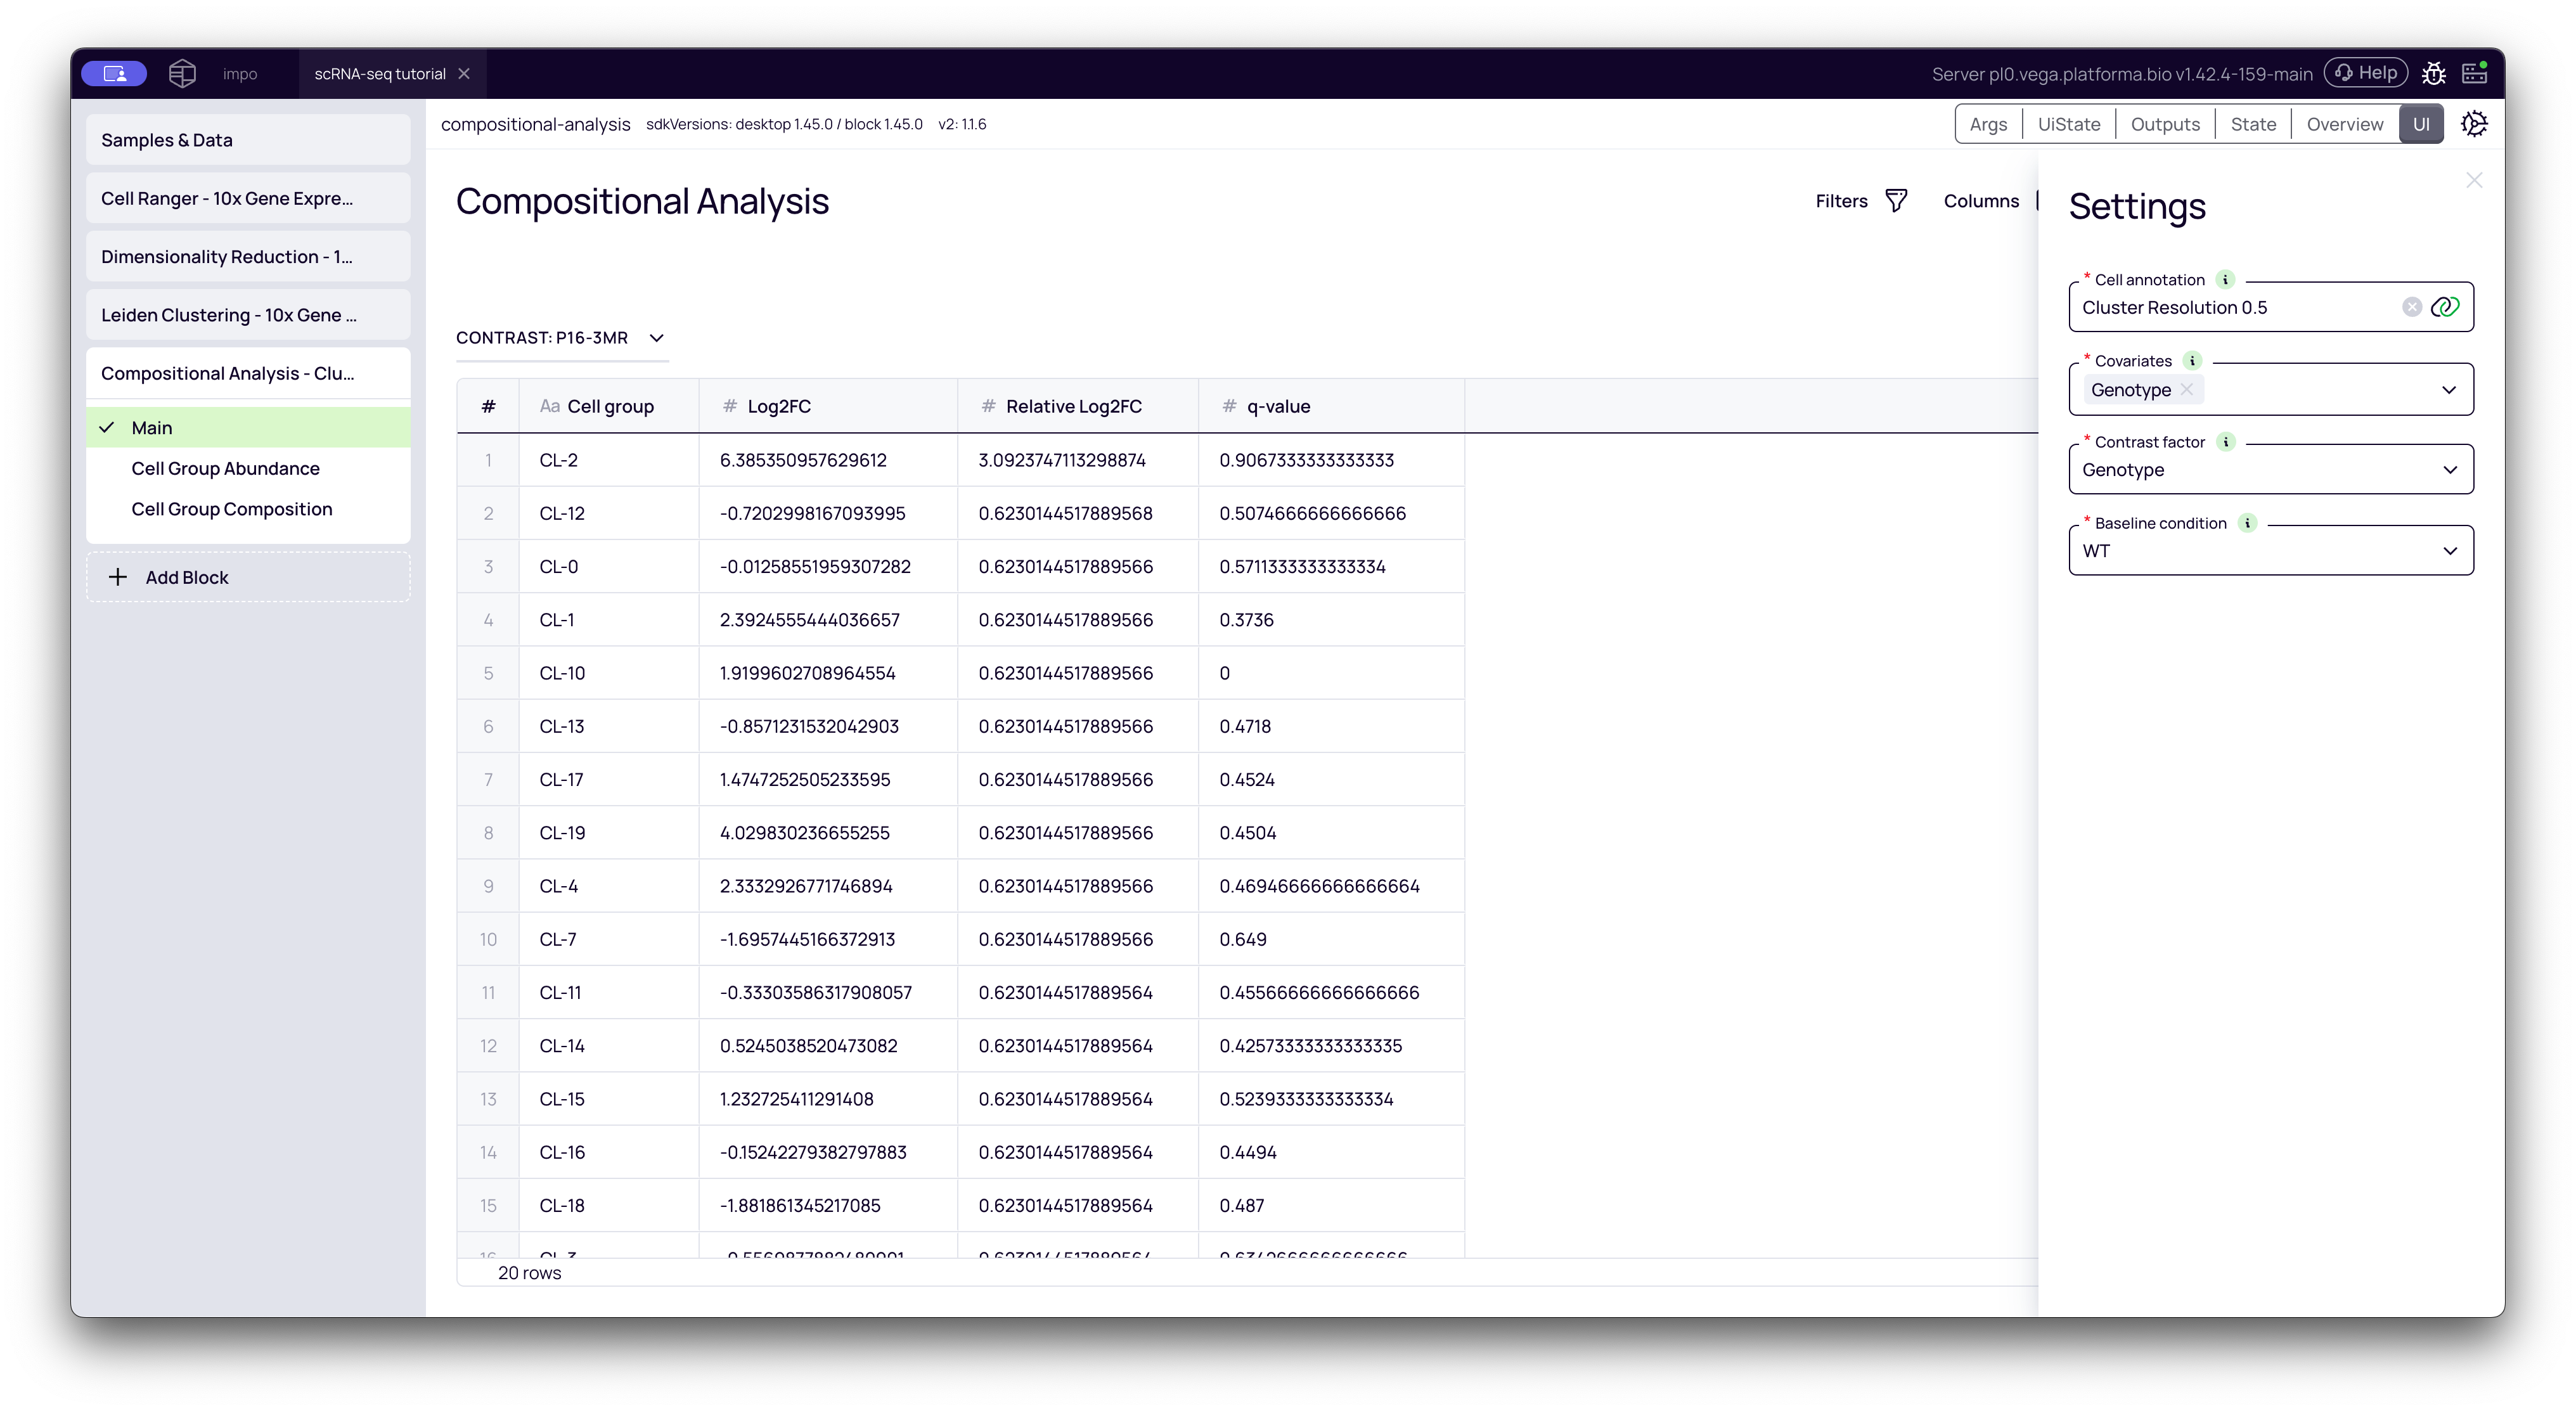Expand the Contrast factor dropdown
The image size is (2576, 1411).
(2450, 470)
